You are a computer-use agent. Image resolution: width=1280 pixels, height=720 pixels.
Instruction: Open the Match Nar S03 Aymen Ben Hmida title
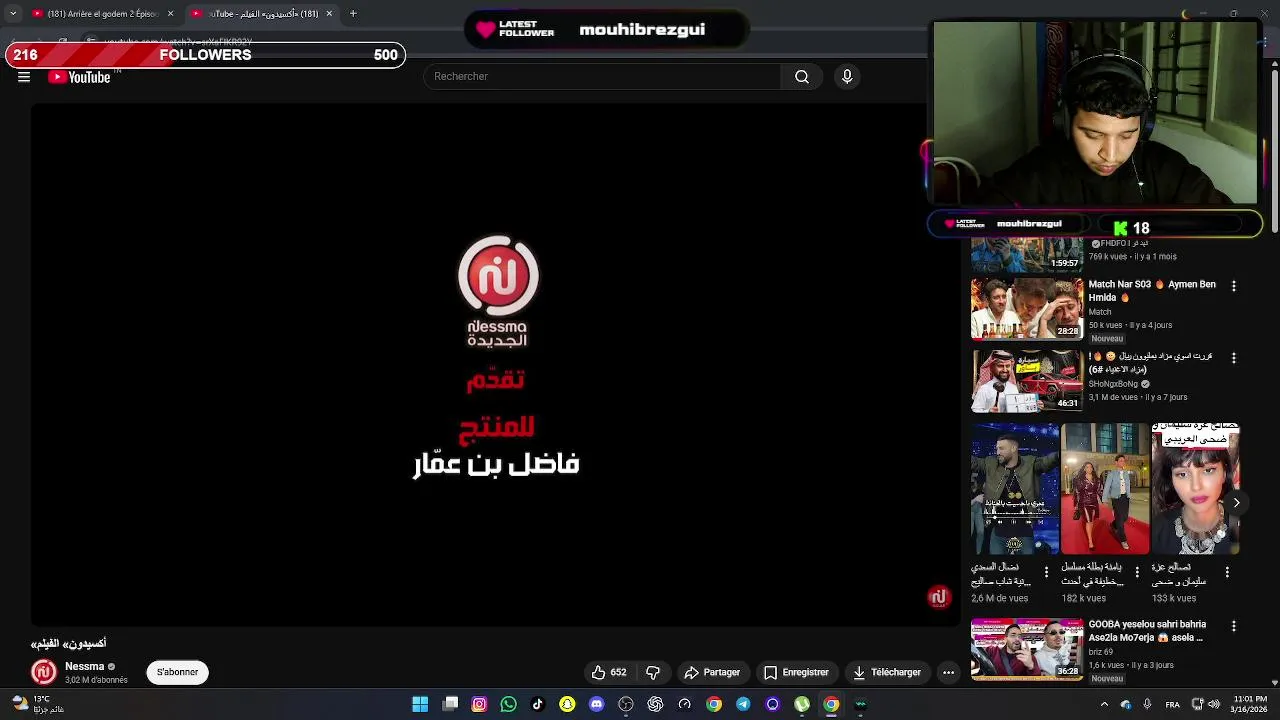1152,291
